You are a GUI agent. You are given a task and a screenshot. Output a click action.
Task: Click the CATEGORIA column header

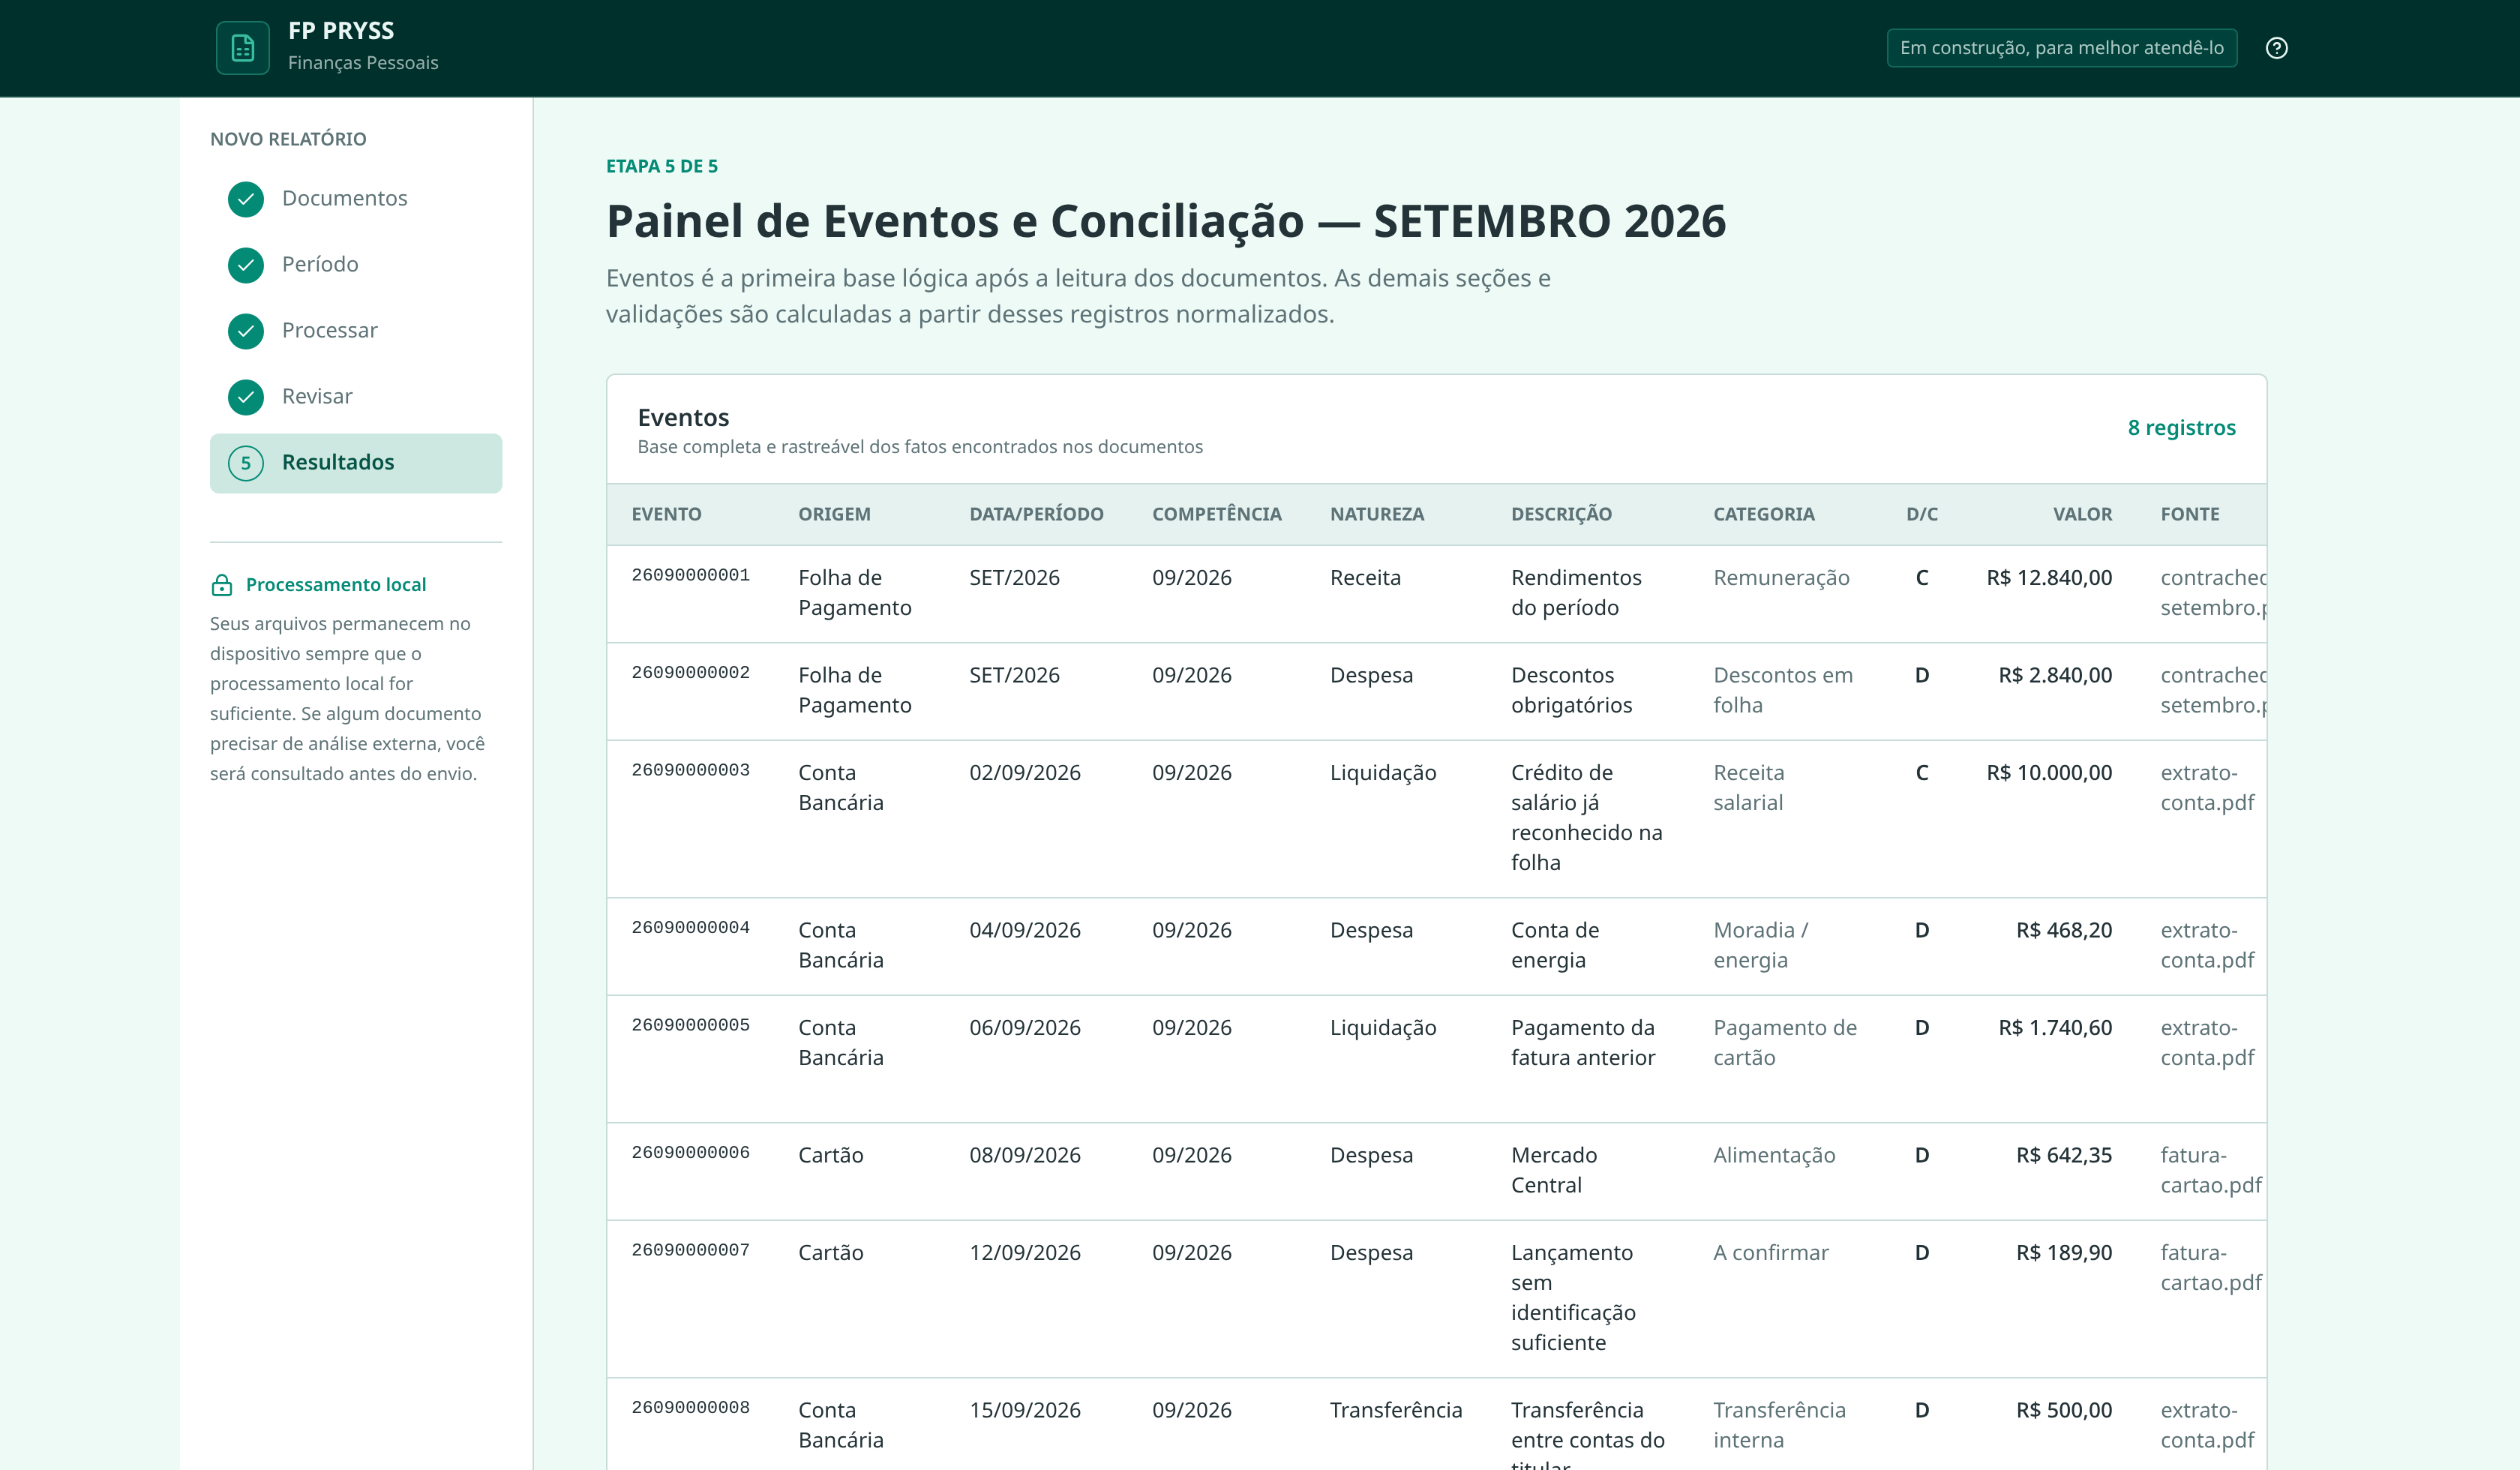1763,514
